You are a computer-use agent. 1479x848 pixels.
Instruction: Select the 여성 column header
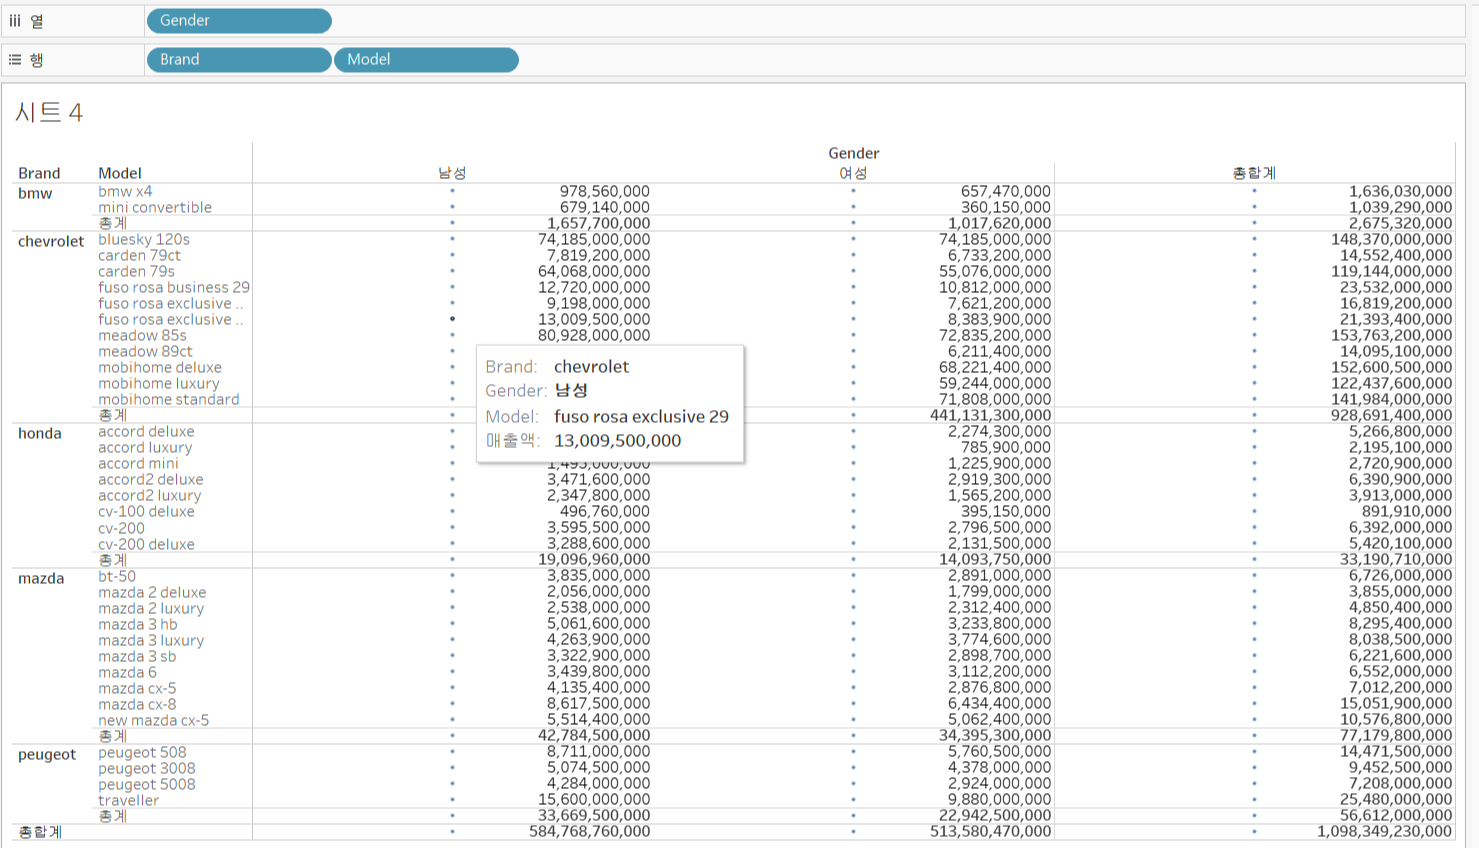coord(853,173)
